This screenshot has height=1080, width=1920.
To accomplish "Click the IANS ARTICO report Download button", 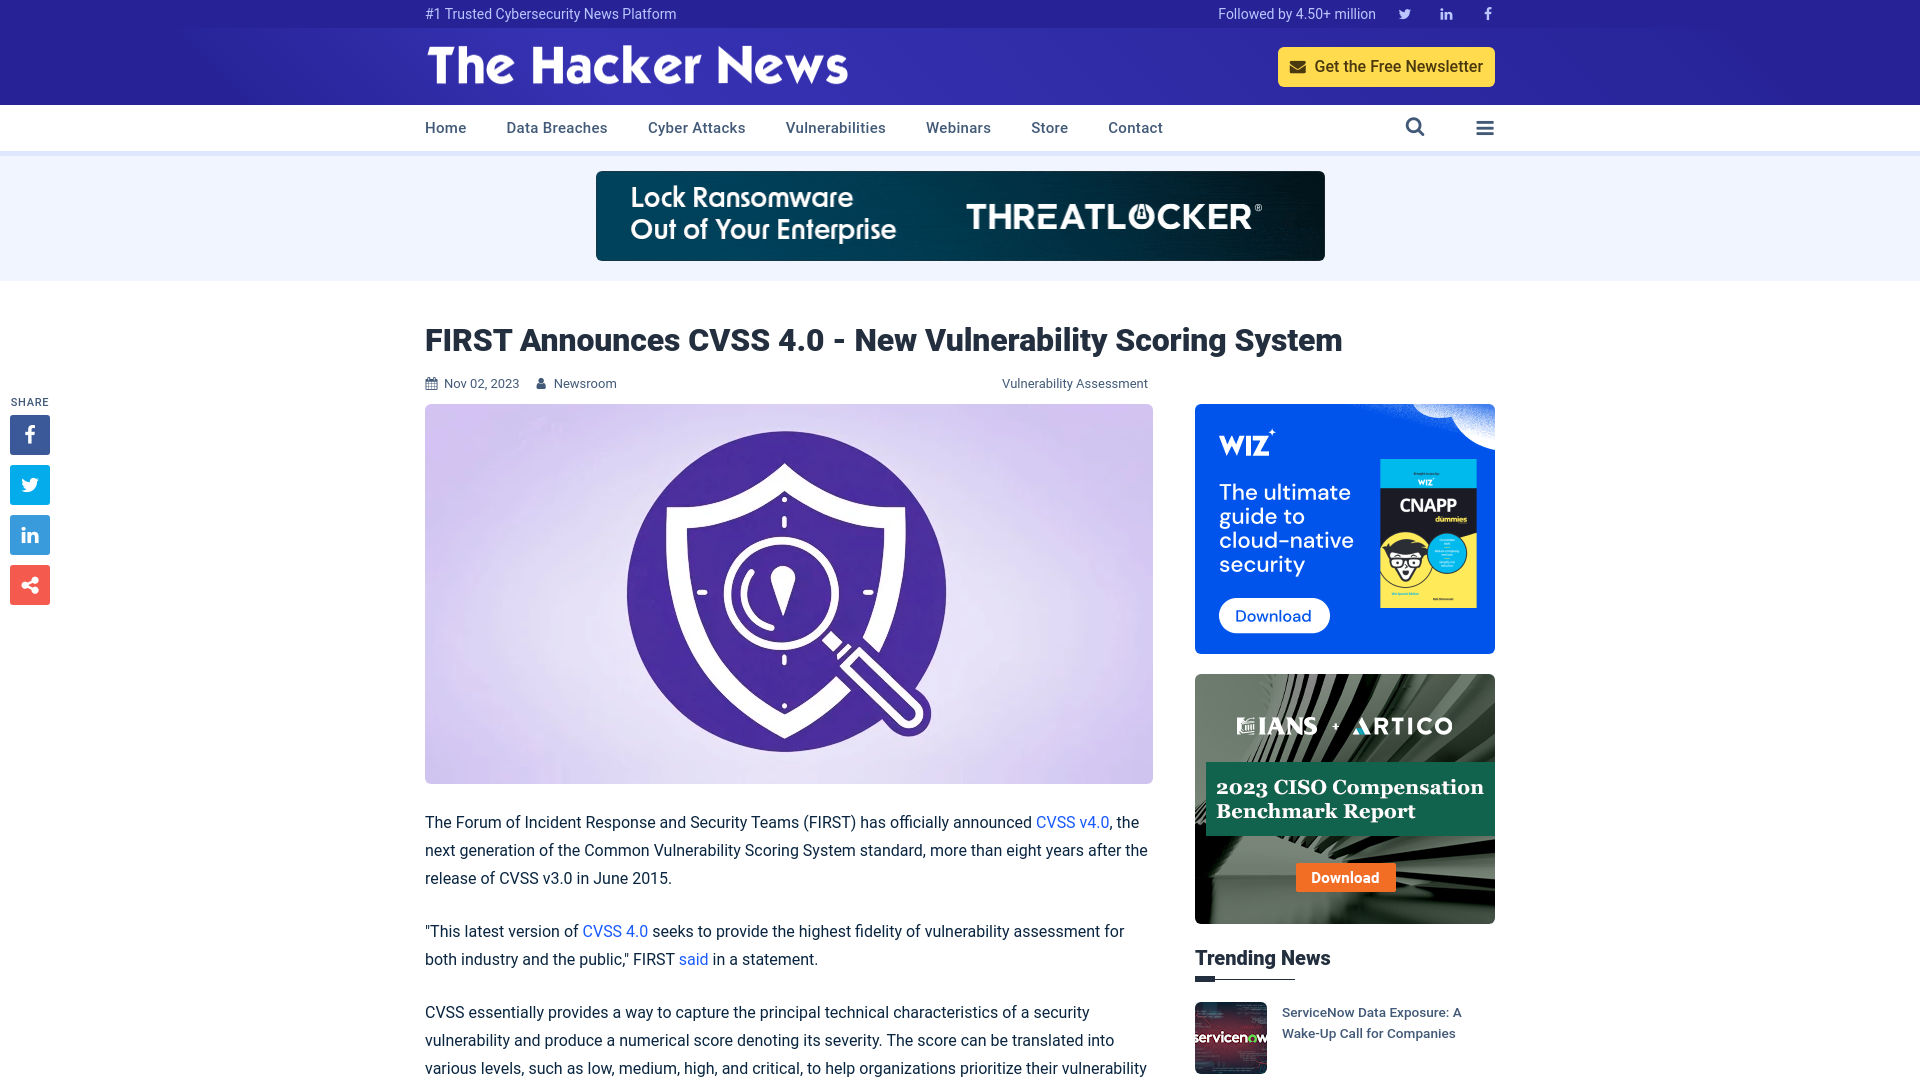I will (x=1344, y=877).
